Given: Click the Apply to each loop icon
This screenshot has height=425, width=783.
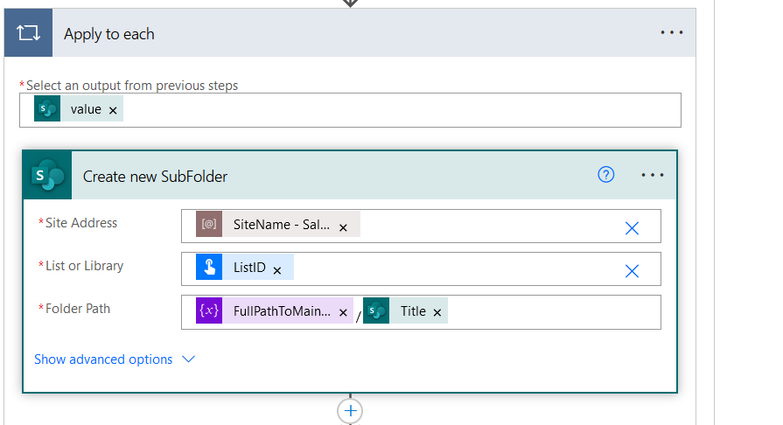Looking at the screenshot, I should pos(28,33).
